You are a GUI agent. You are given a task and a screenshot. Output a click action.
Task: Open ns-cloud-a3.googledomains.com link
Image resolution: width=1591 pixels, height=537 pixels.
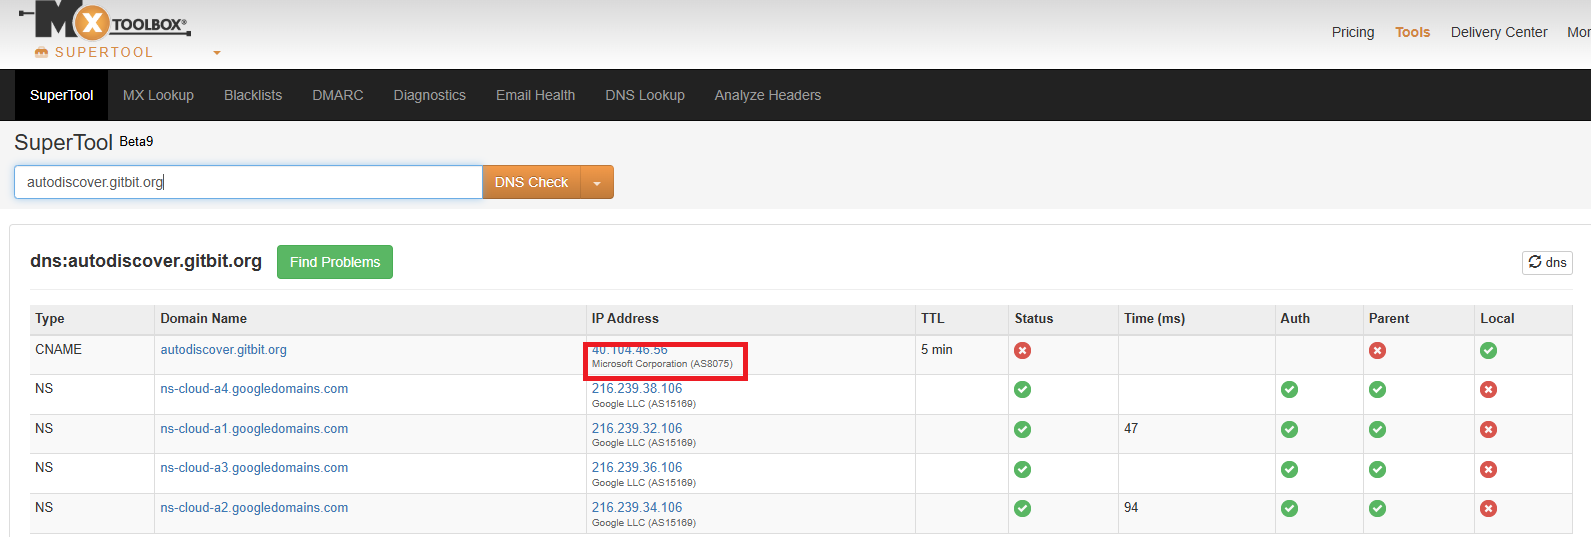(x=254, y=467)
